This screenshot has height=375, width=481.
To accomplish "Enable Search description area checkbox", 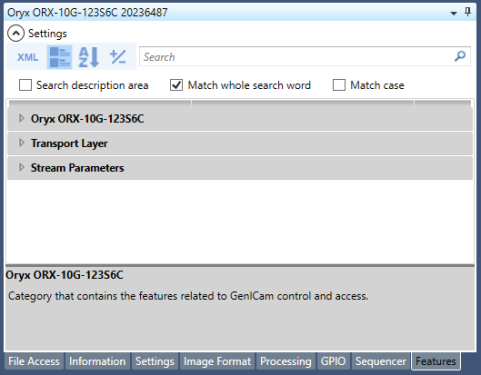I will (x=25, y=85).
